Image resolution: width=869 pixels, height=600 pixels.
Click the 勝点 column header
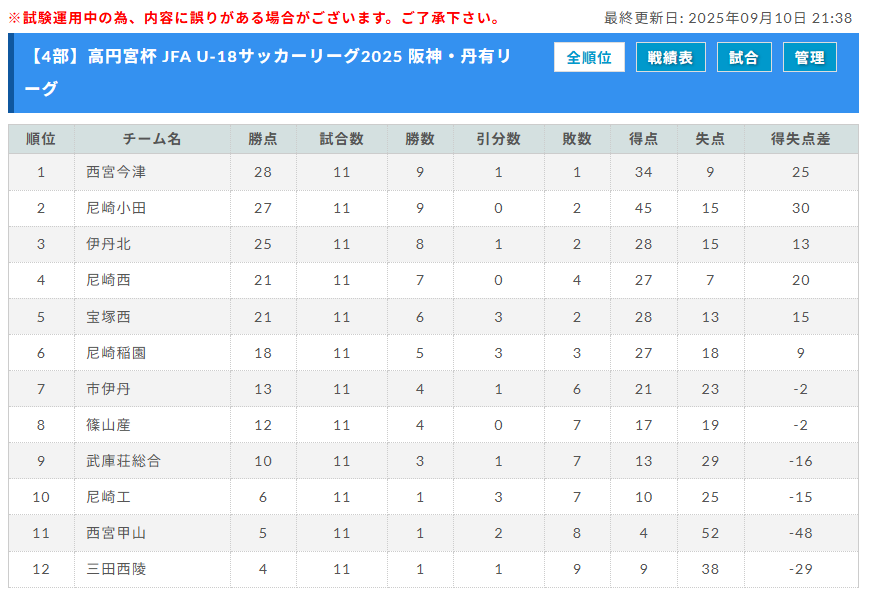point(263,139)
